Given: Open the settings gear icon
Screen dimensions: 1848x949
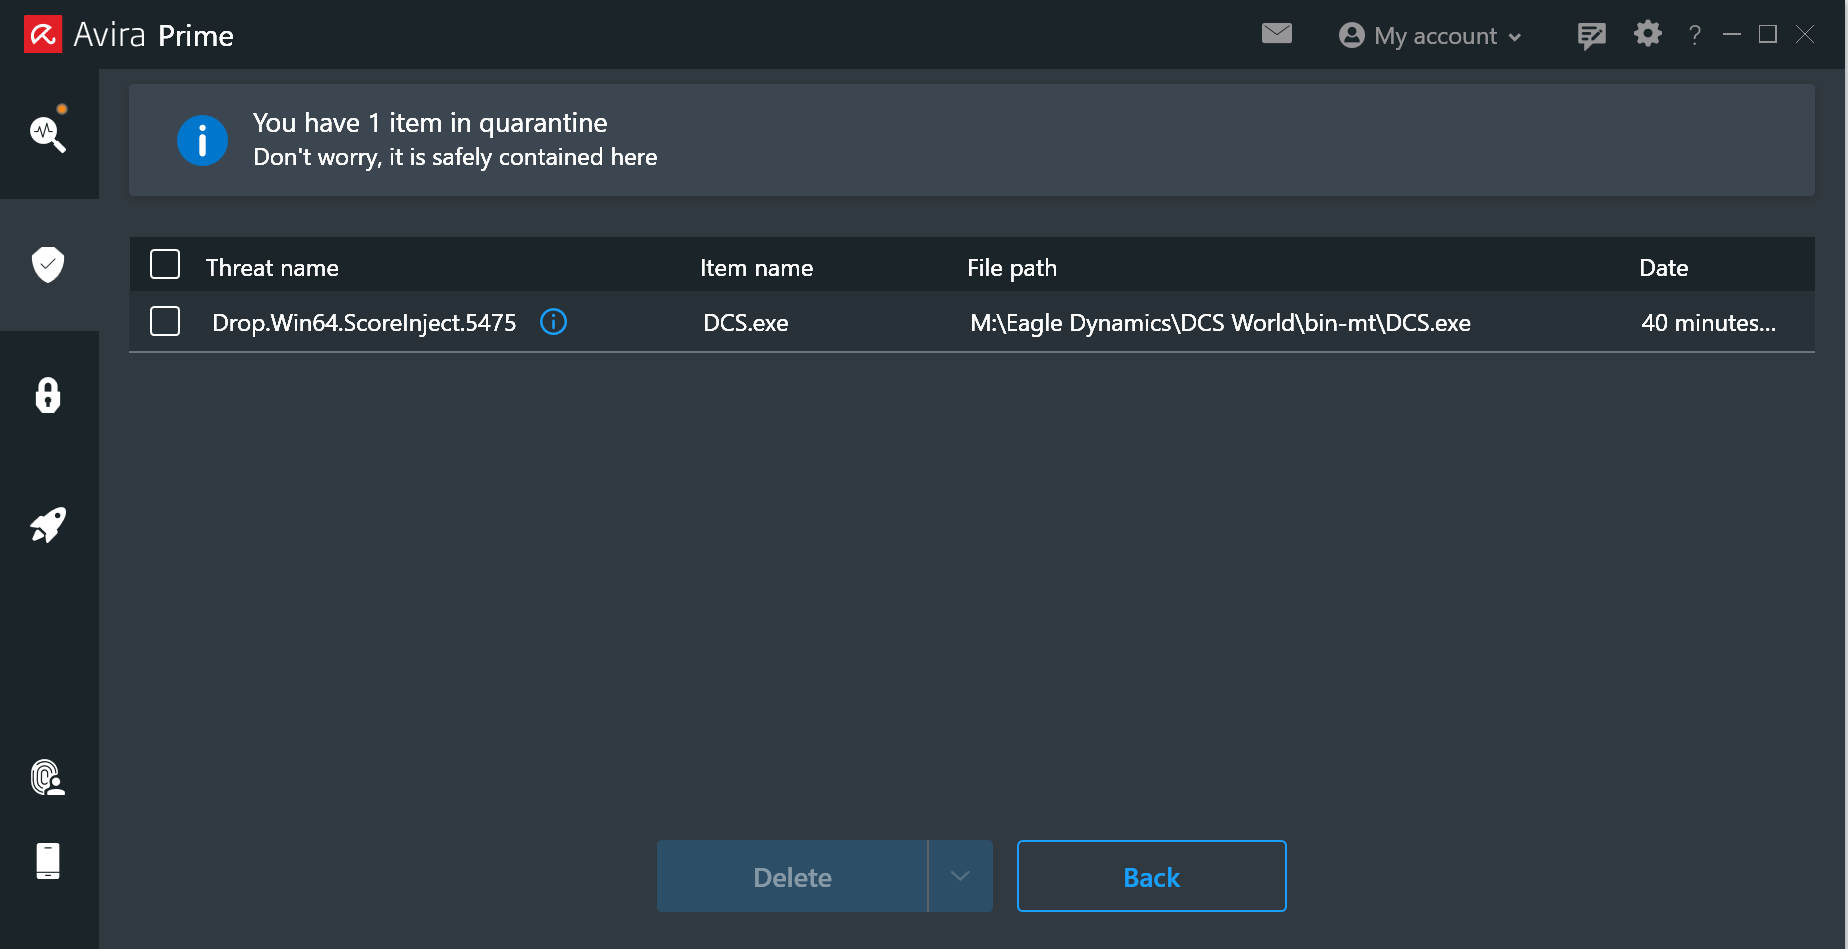Looking at the screenshot, I should [x=1648, y=34].
